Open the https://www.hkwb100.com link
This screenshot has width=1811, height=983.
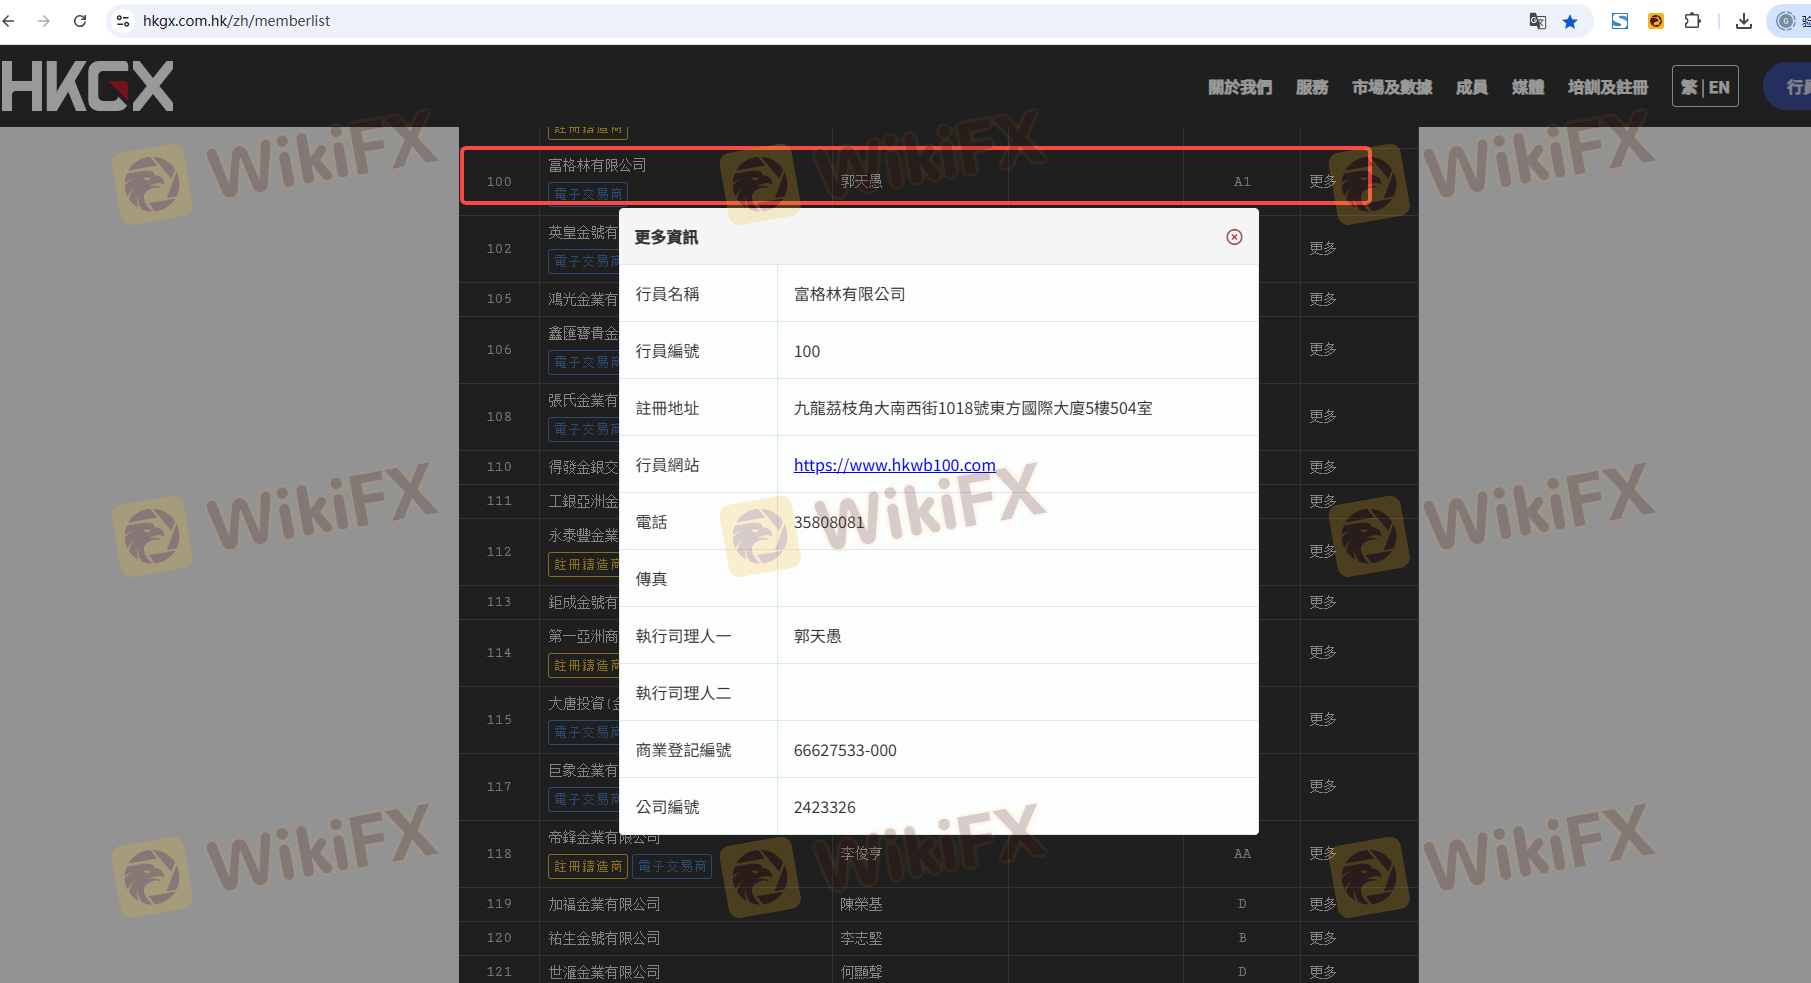(894, 465)
